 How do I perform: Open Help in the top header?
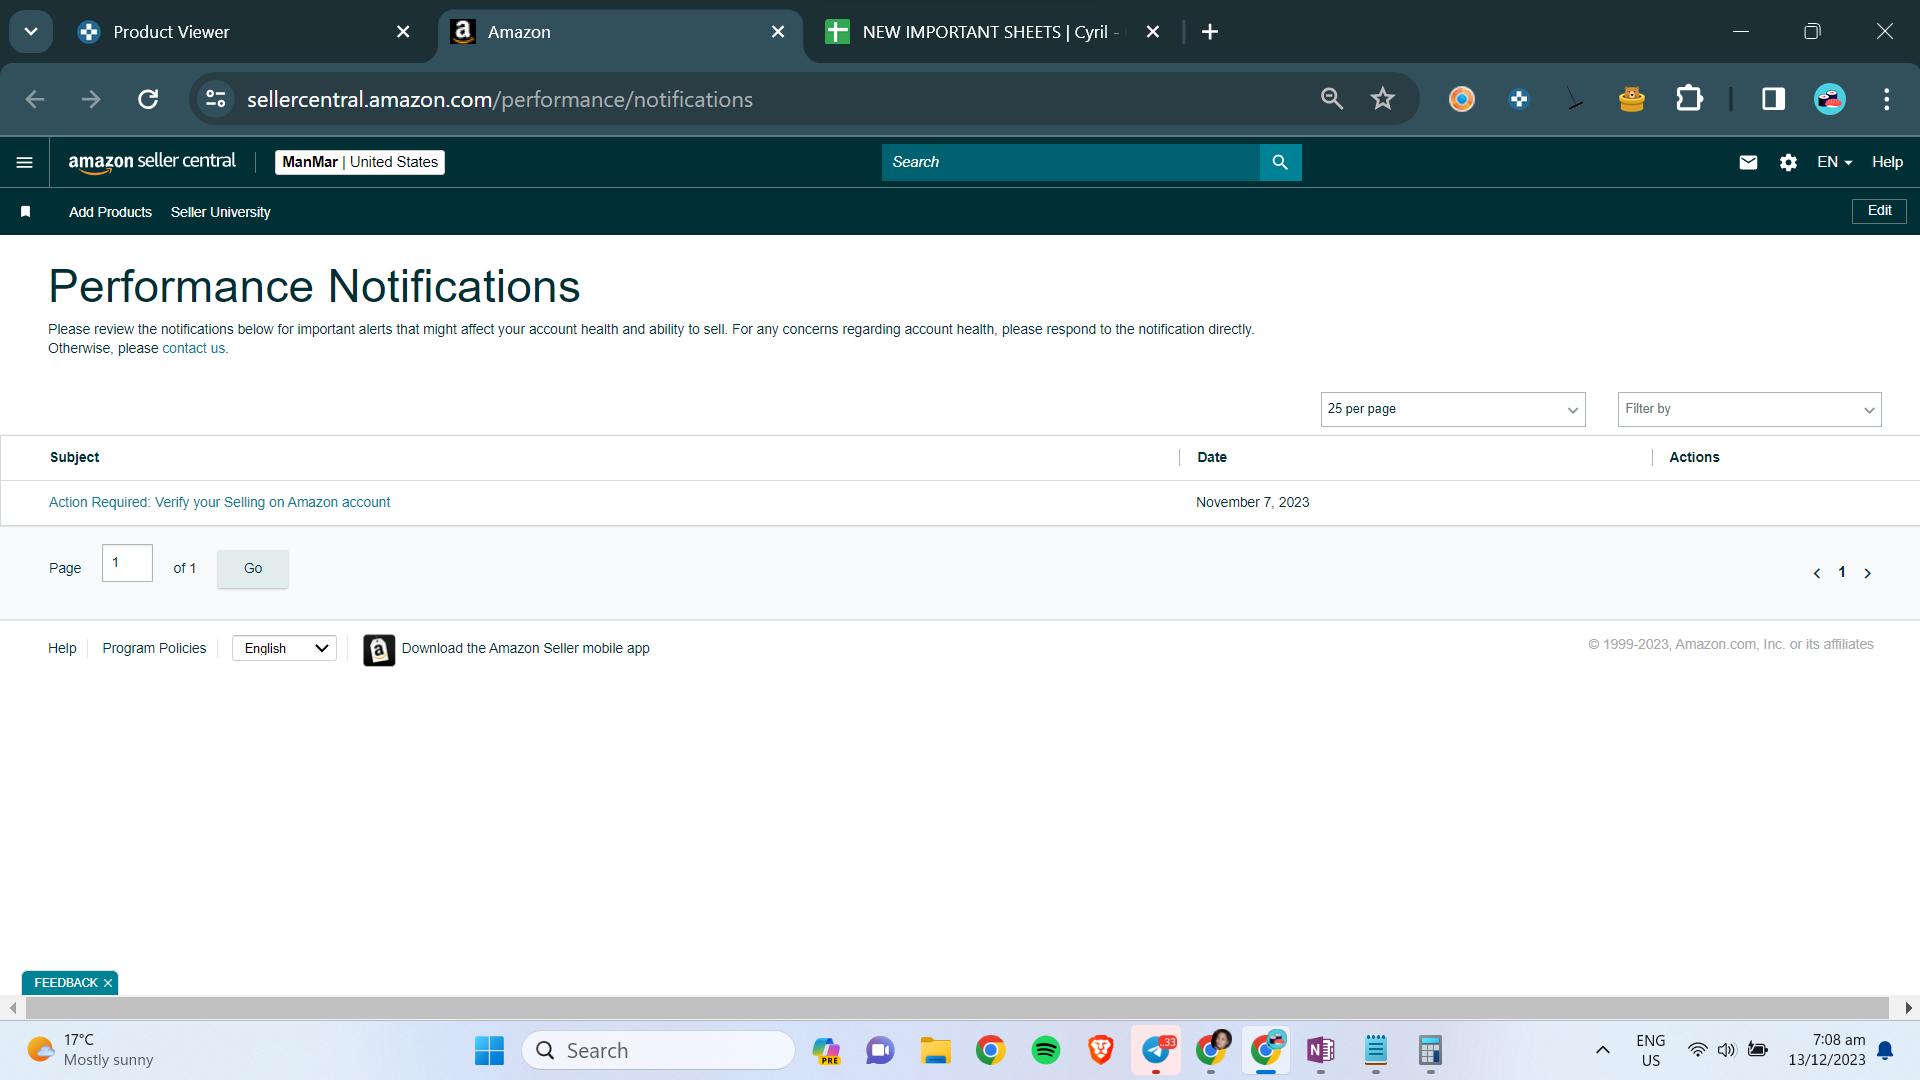(1887, 162)
